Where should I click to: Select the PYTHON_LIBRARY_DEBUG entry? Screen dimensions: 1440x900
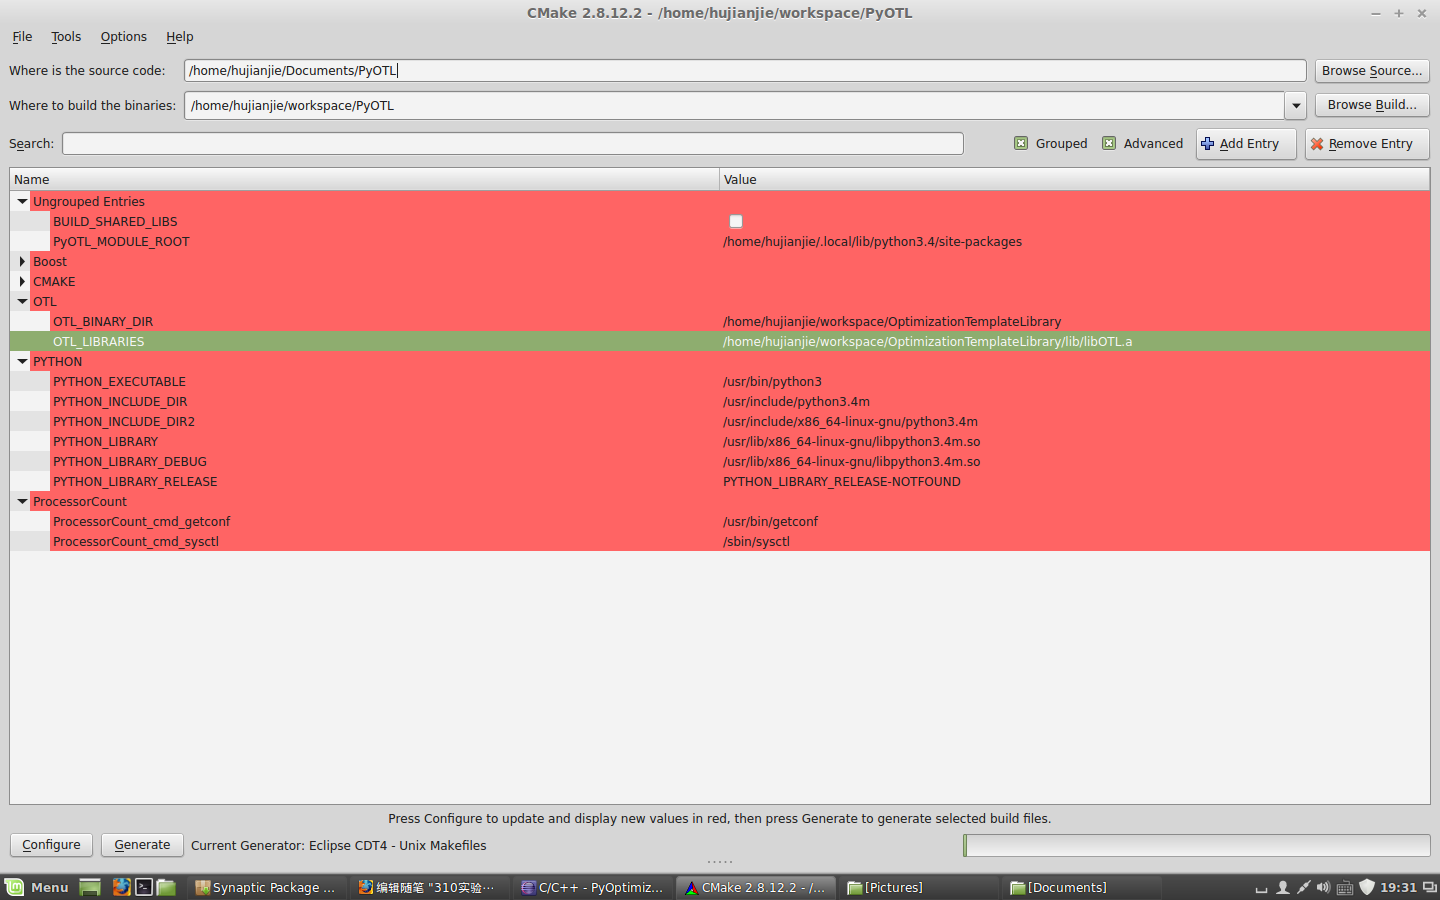tap(130, 461)
